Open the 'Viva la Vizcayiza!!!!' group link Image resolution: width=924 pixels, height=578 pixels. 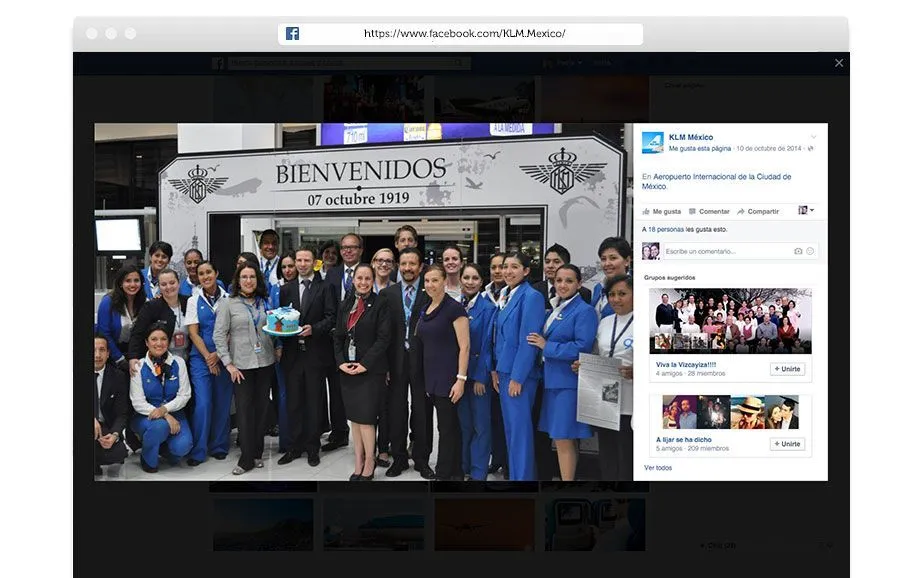685,365
